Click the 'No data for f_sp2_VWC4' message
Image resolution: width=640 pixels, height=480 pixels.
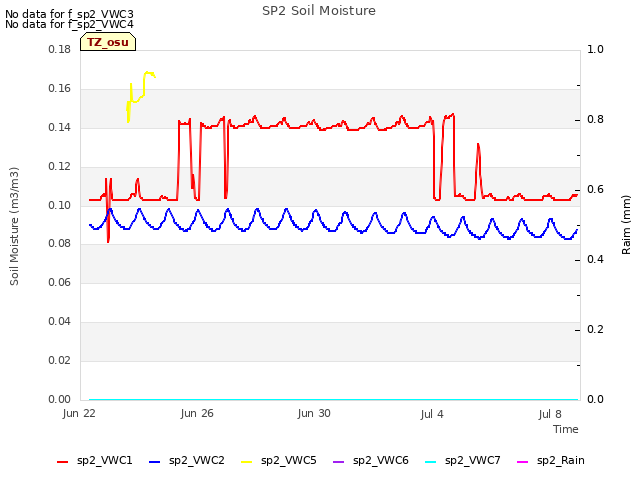pyautogui.click(x=69, y=24)
